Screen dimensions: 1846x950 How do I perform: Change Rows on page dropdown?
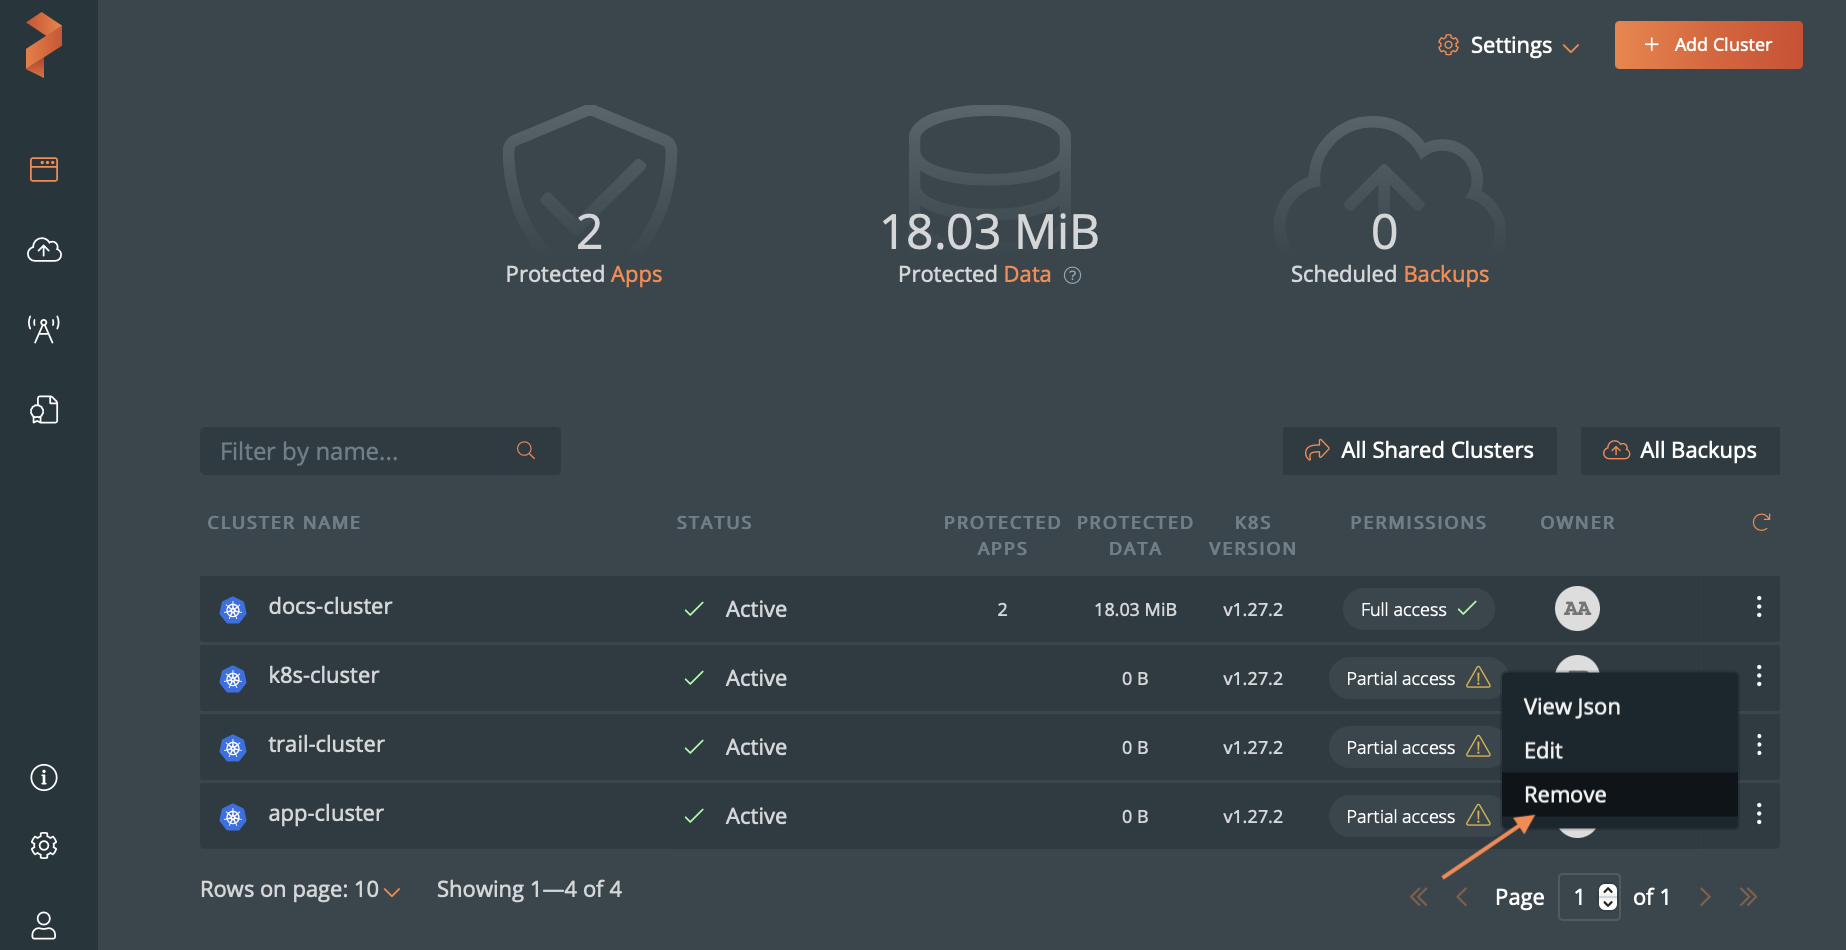pyautogui.click(x=300, y=889)
